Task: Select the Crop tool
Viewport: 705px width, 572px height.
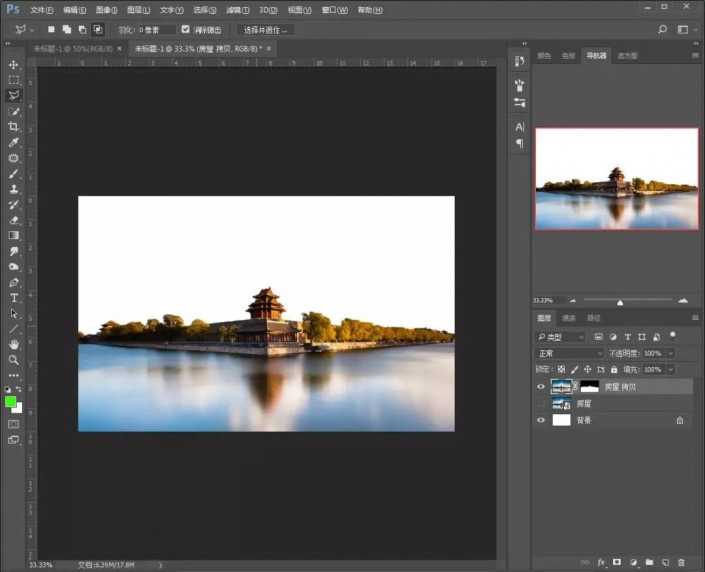Action: (x=14, y=127)
